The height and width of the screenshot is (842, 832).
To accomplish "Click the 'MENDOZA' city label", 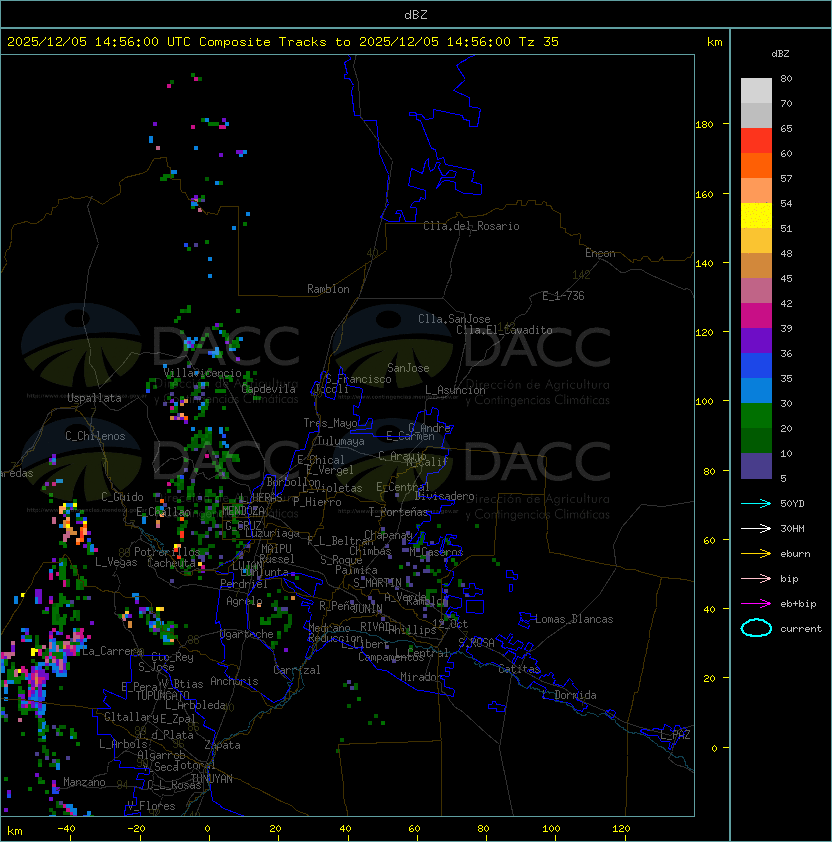I will pyautogui.click(x=243, y=510).
